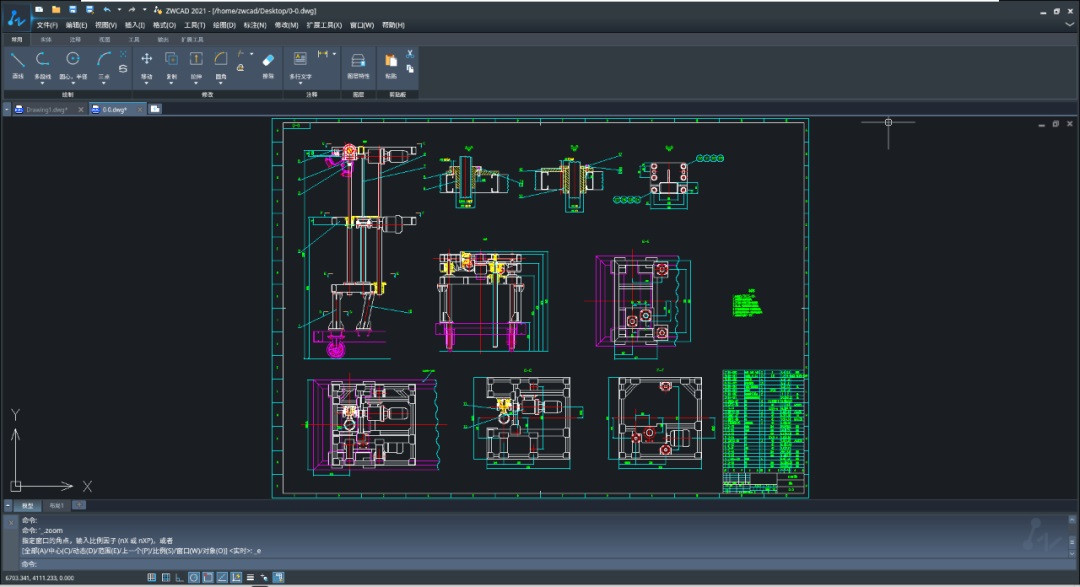The image size is (1080, 587).
Task: Click the New file quick access icon
Action: coord(39,10)
